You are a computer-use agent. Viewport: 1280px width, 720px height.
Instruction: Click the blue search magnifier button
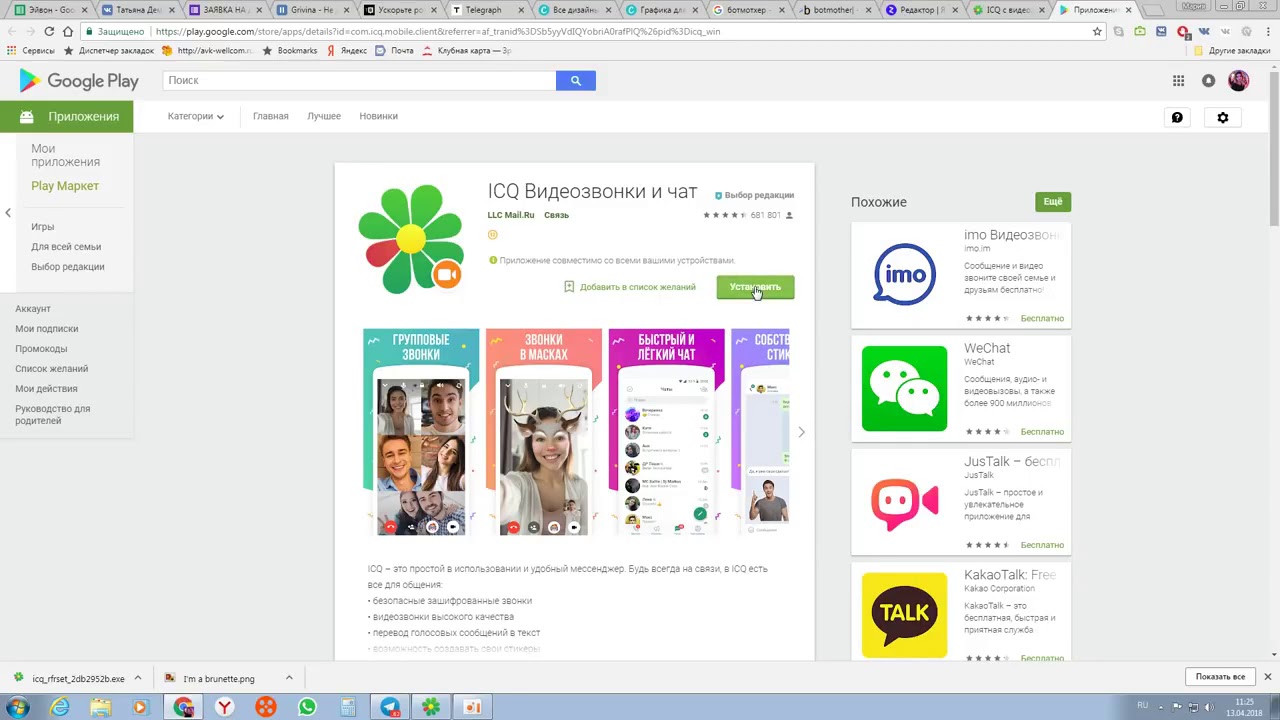click(x=576, y=80)
